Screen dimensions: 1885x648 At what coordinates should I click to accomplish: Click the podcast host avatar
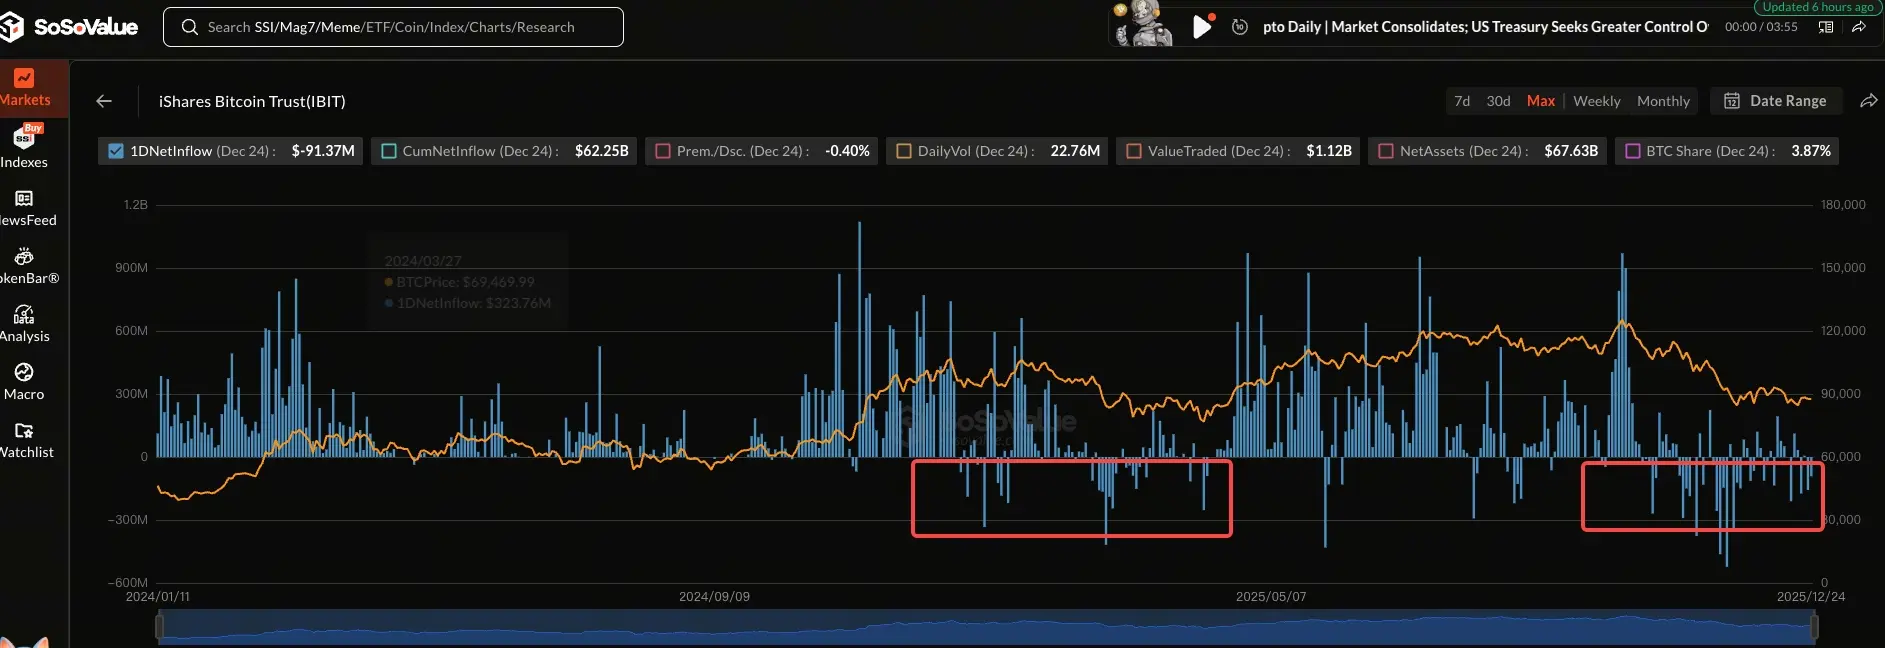[x=1143, y=24]
